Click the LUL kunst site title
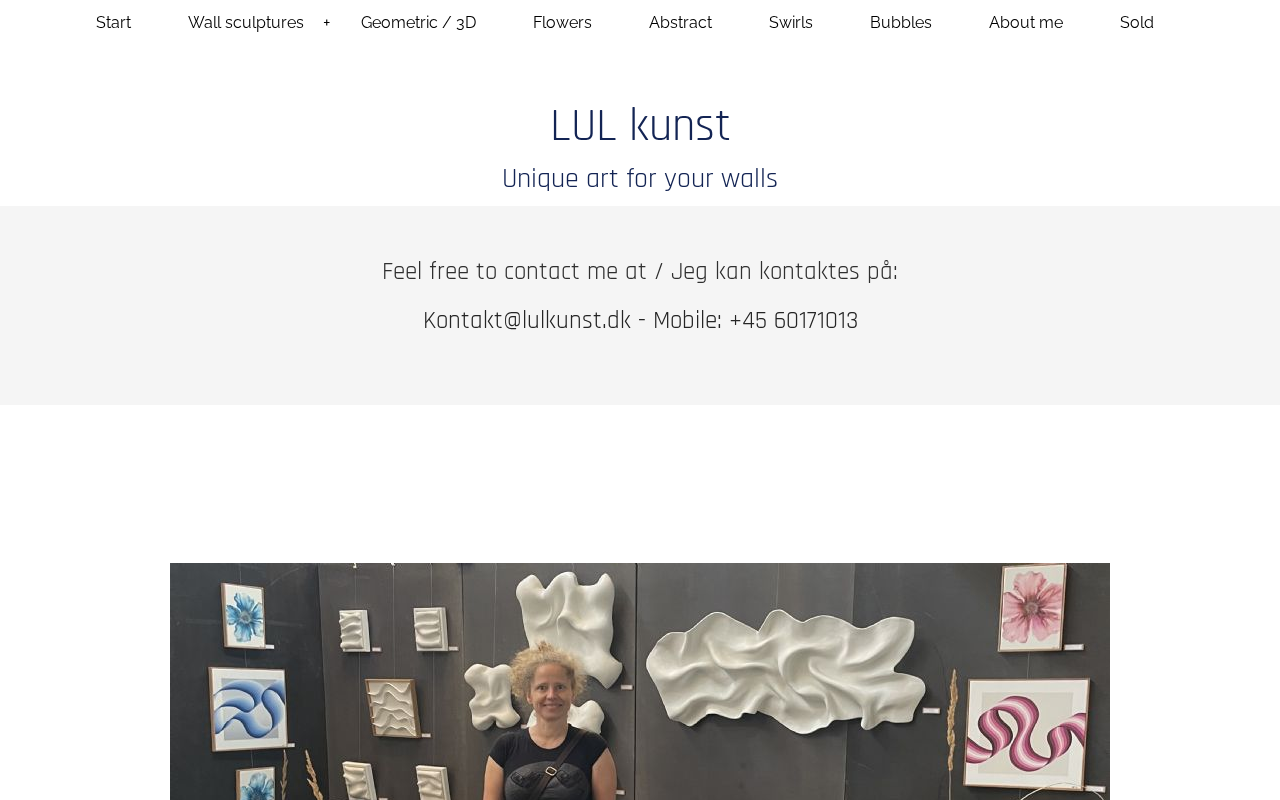 tap(640, 127)
